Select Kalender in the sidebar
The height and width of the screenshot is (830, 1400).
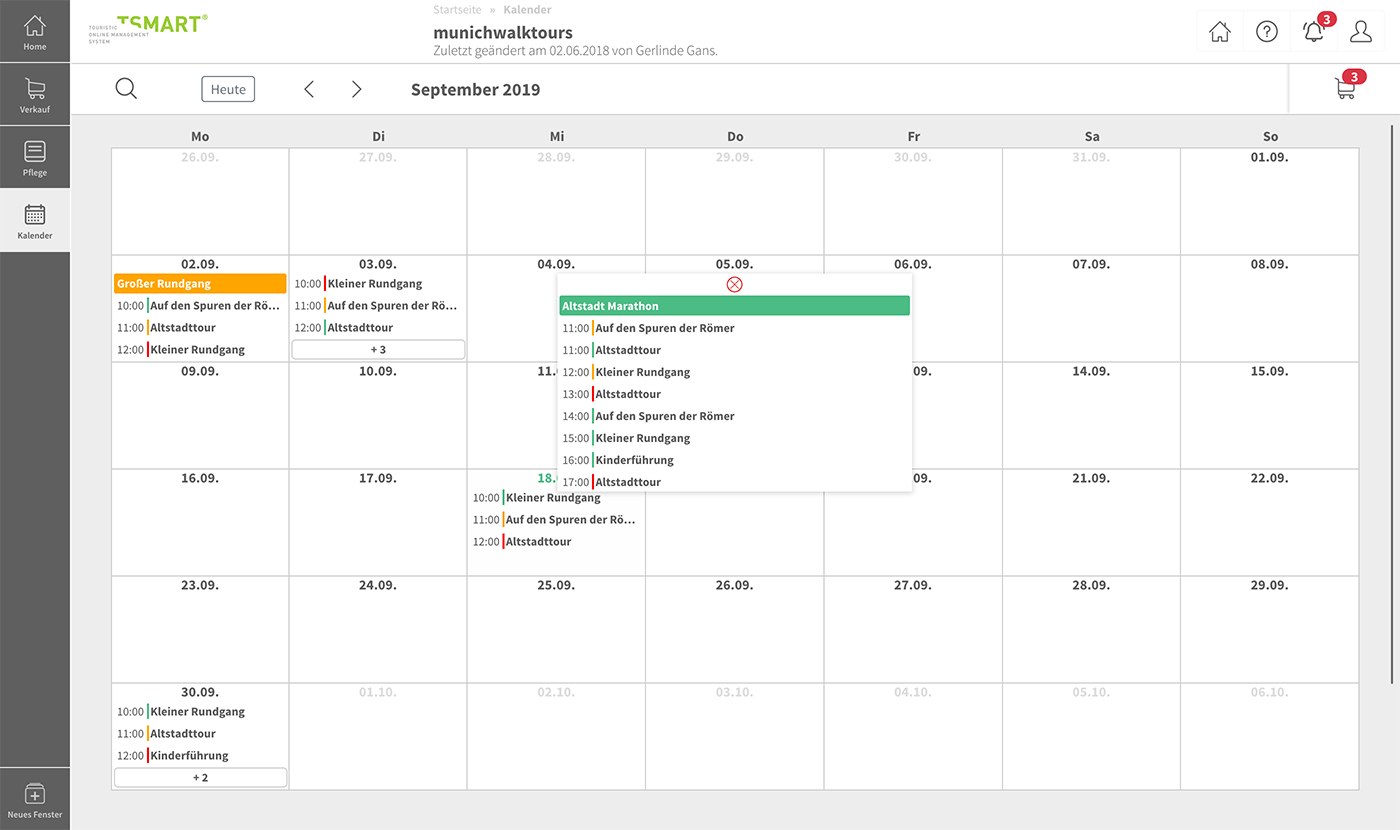click(35, 221)
